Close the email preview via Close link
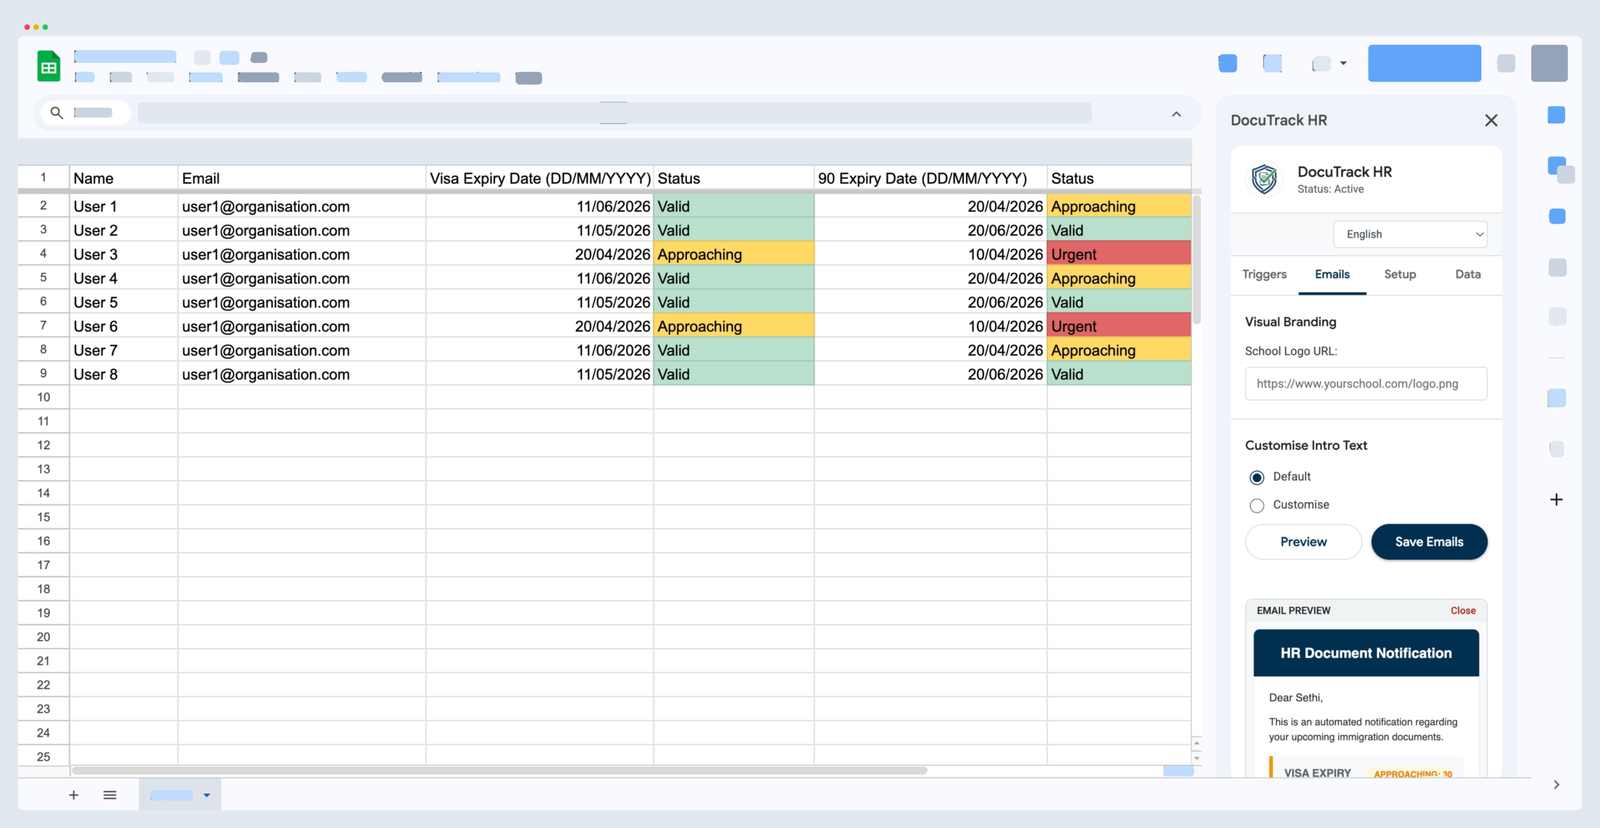Viewport: 1600px width, 828px height. tap(1462, 611)
